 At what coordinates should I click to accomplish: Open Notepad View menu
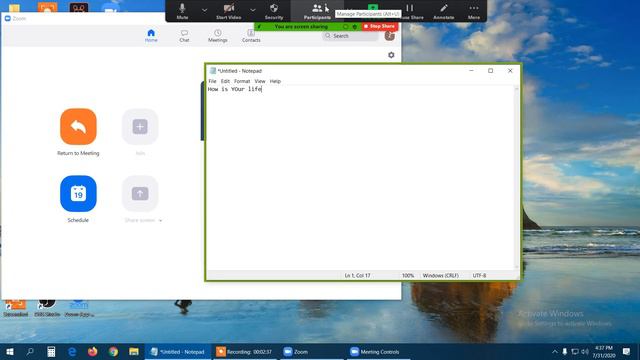click(x=260, y=81)
